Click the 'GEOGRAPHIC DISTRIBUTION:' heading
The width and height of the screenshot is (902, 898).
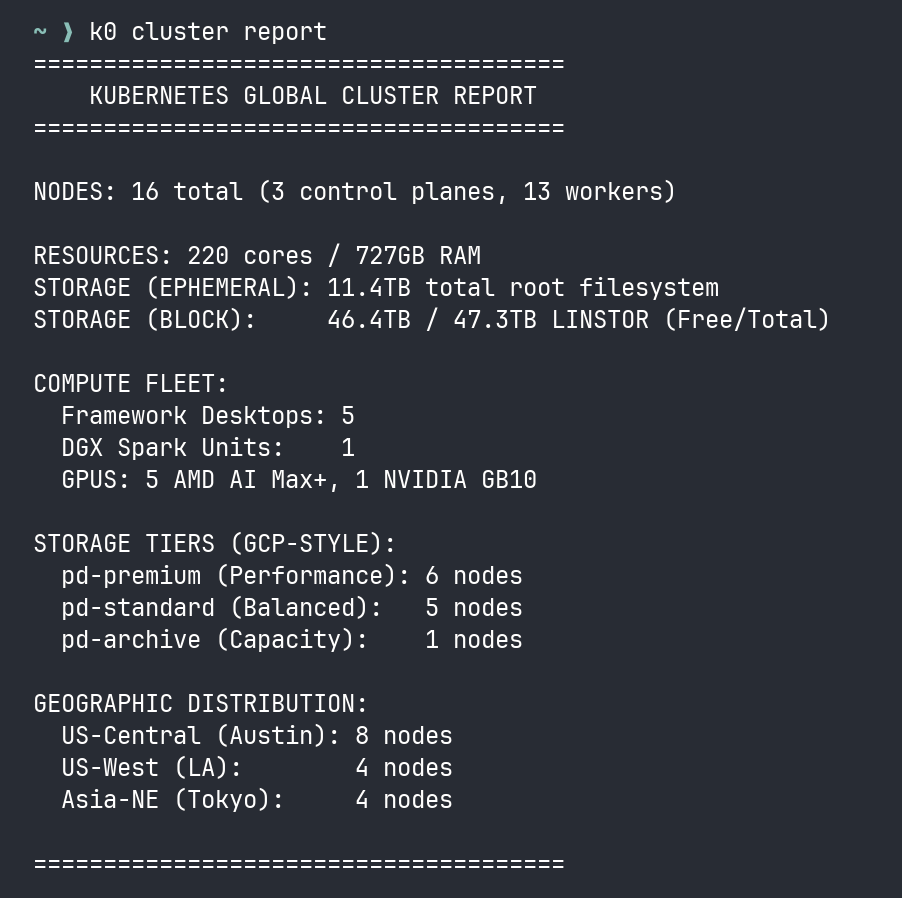click(201, 704)
